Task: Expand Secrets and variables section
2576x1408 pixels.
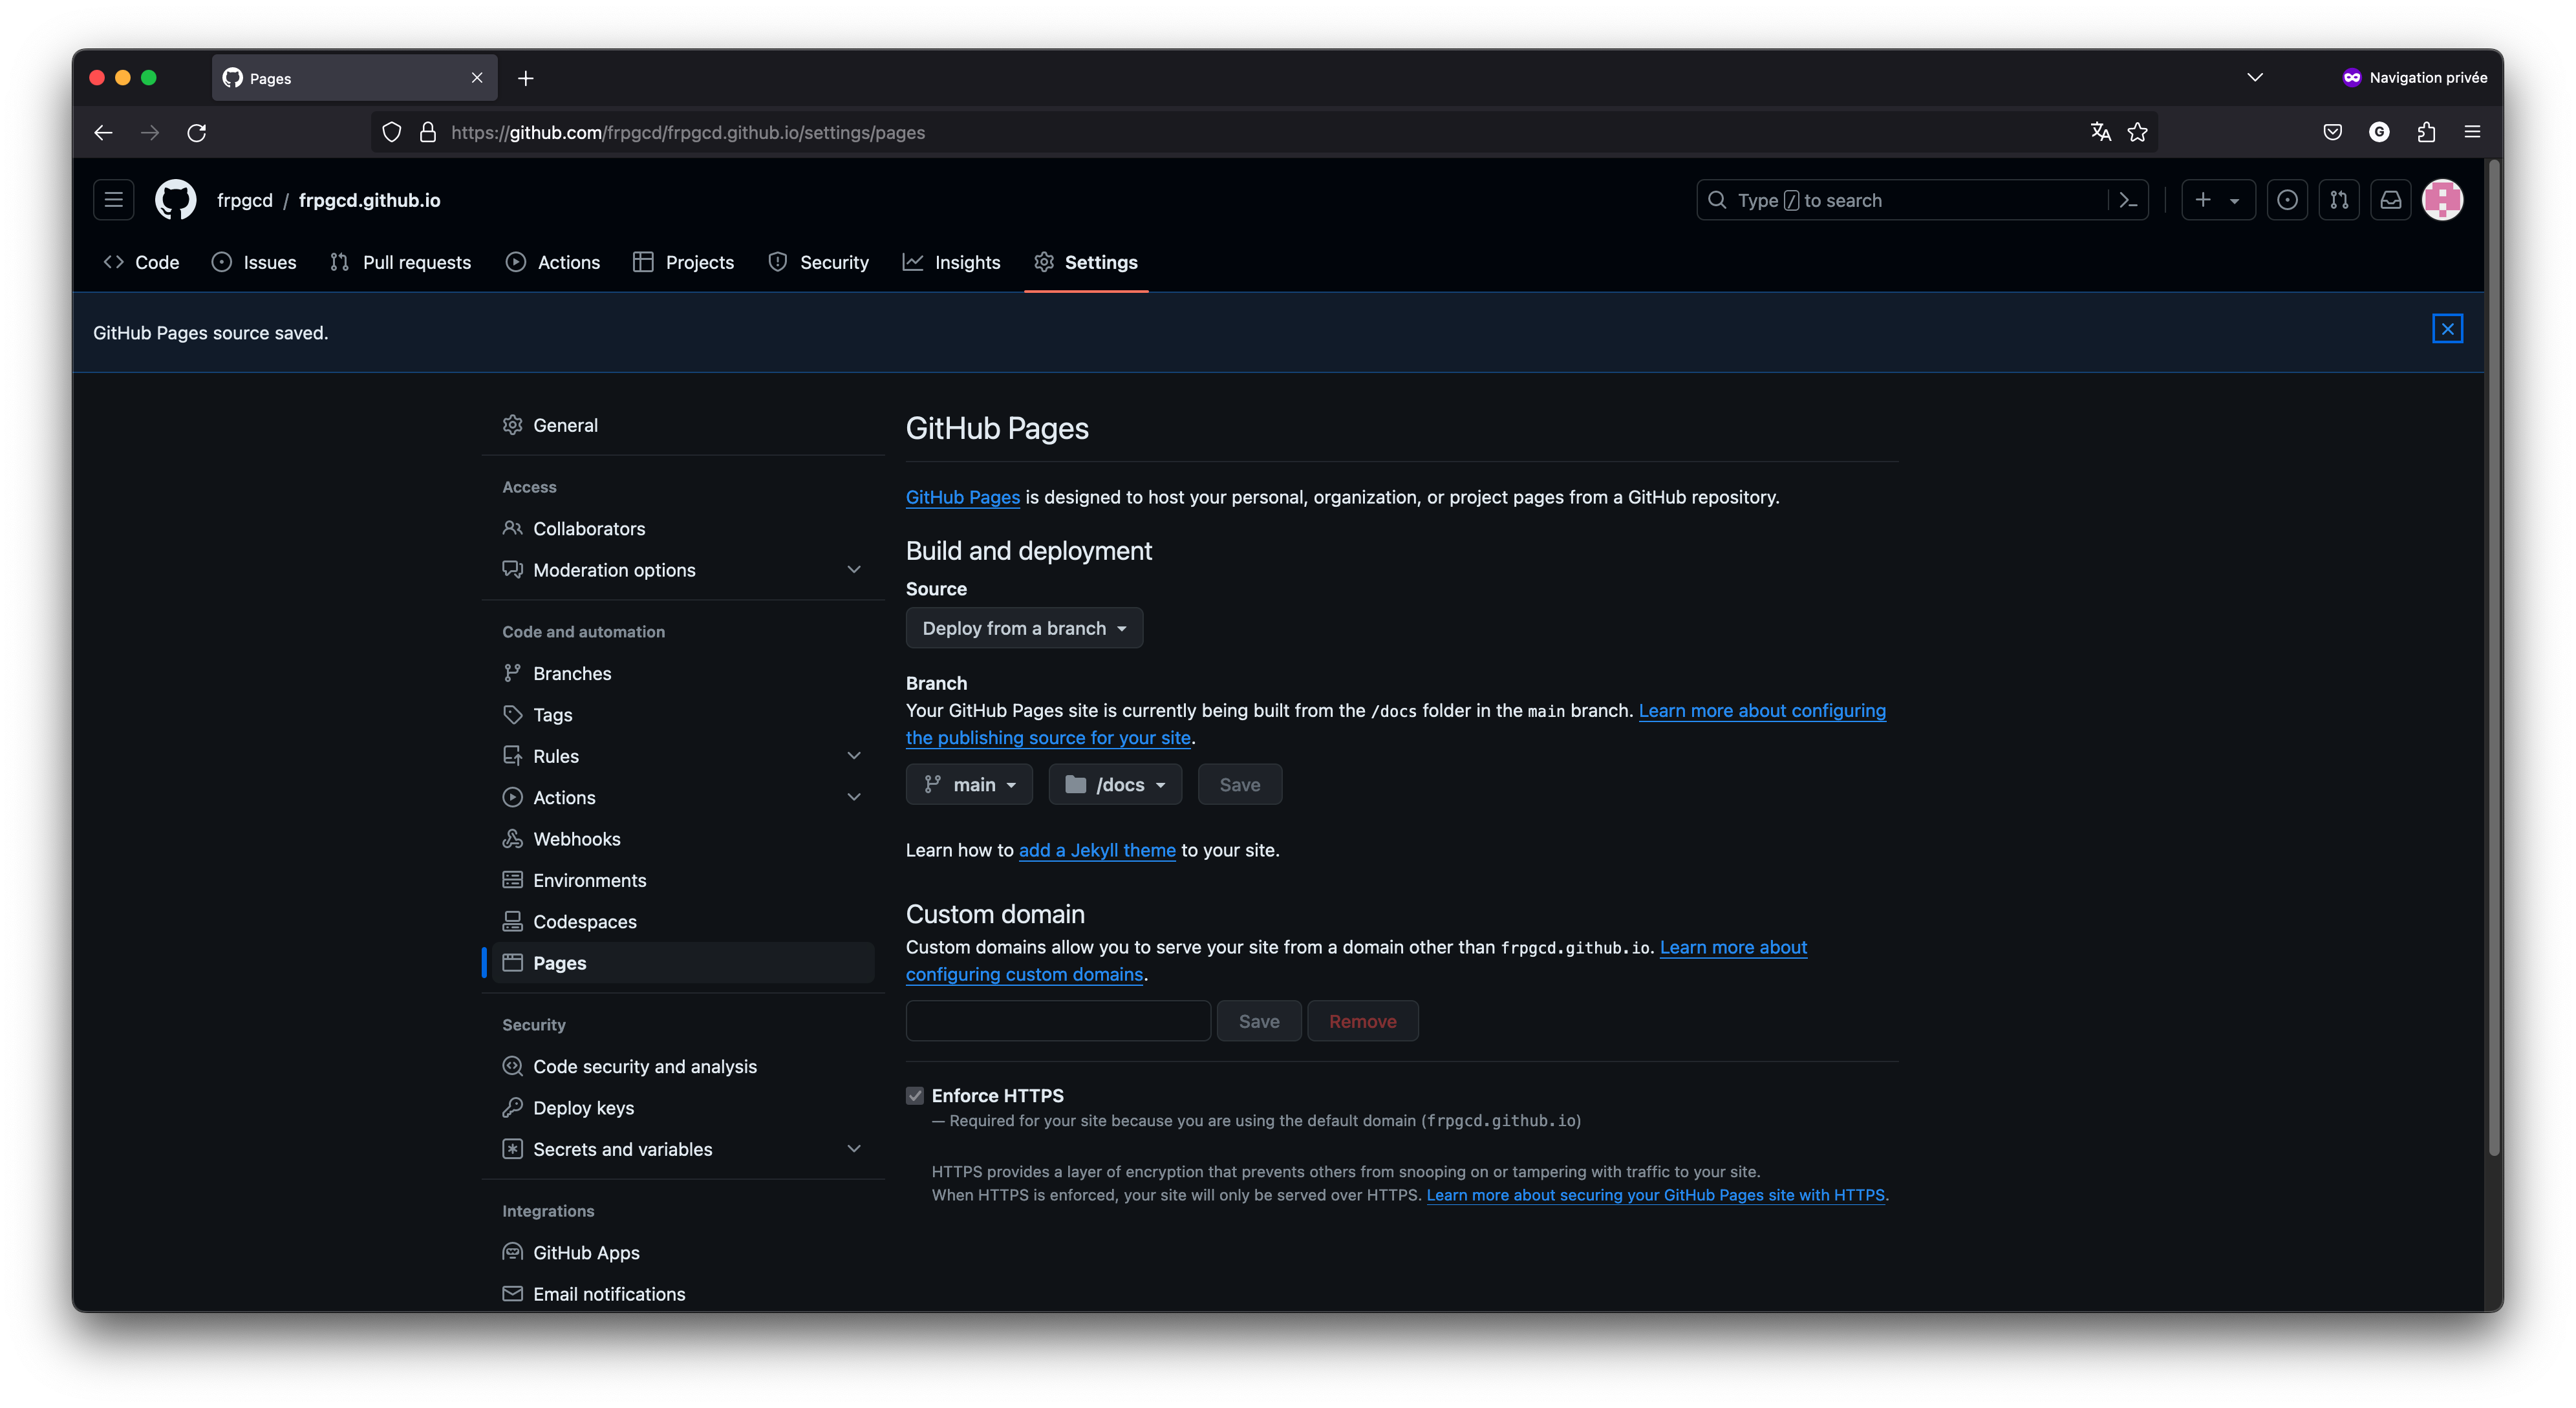Action: 853,1149
